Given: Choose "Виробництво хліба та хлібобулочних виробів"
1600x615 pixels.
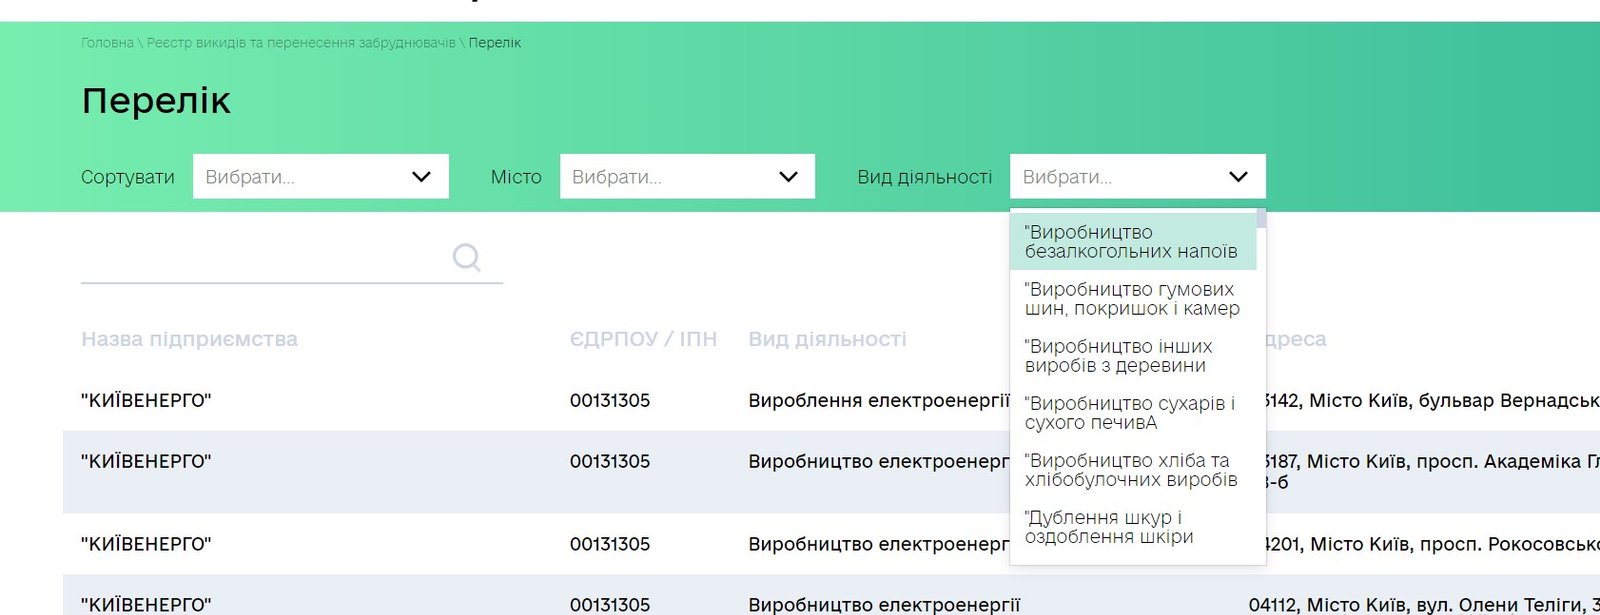Looking at the screenshot, I should tap(1130, 470).
